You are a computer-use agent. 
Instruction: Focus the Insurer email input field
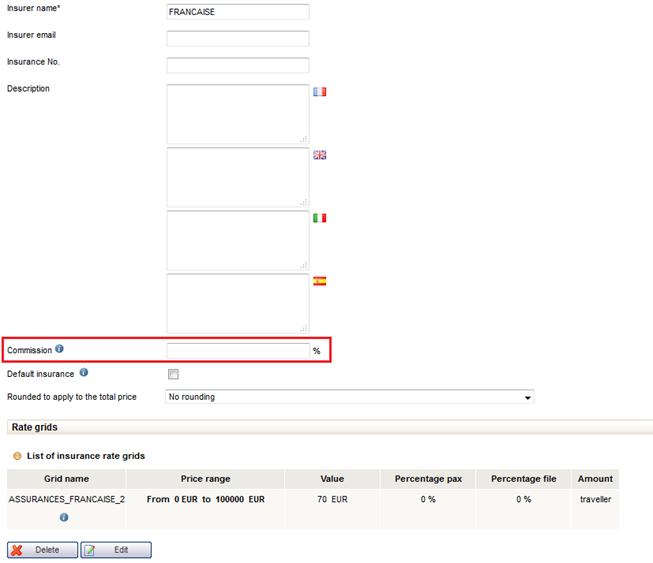point(237,39)
